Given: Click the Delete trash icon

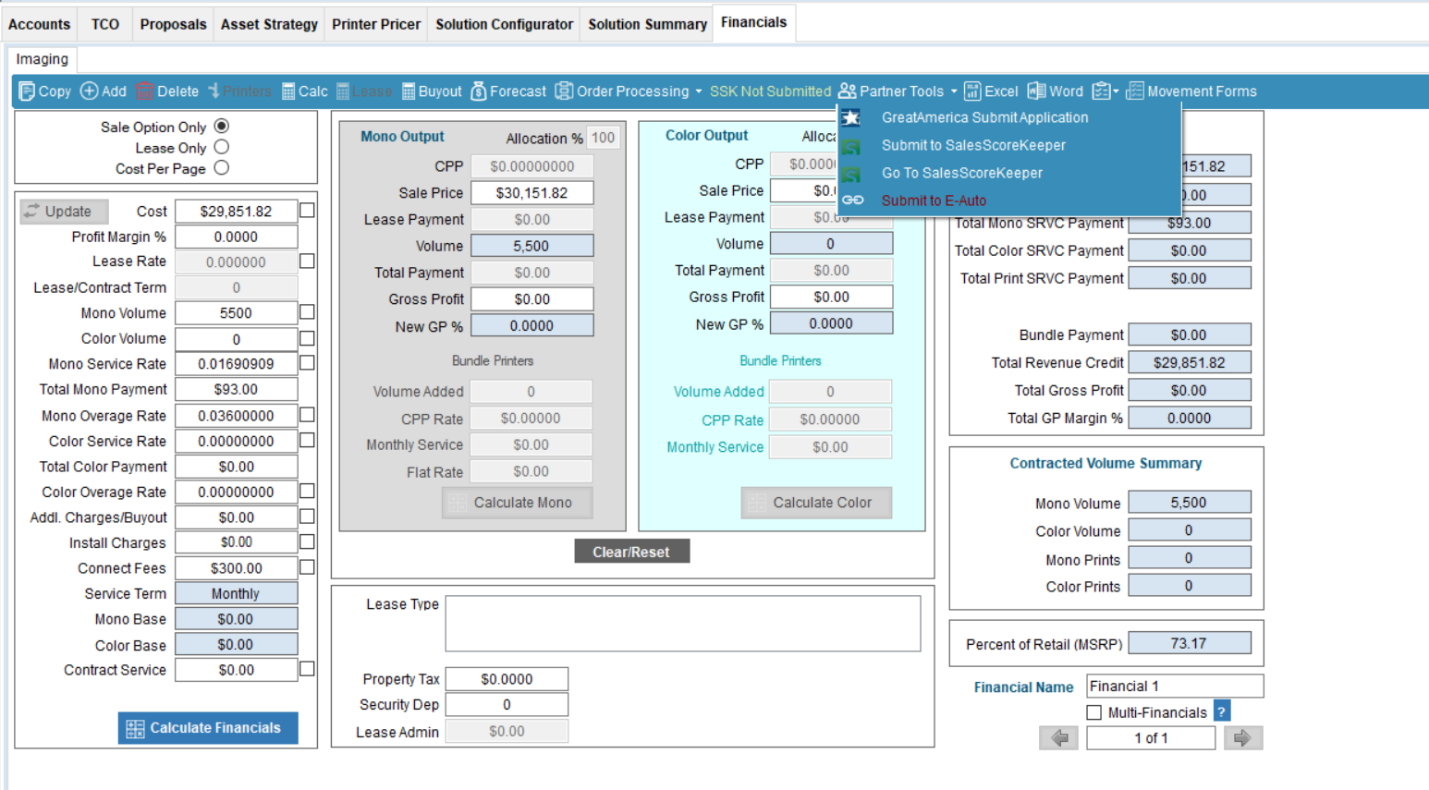Looking at the screenshot, I should 145,91.
